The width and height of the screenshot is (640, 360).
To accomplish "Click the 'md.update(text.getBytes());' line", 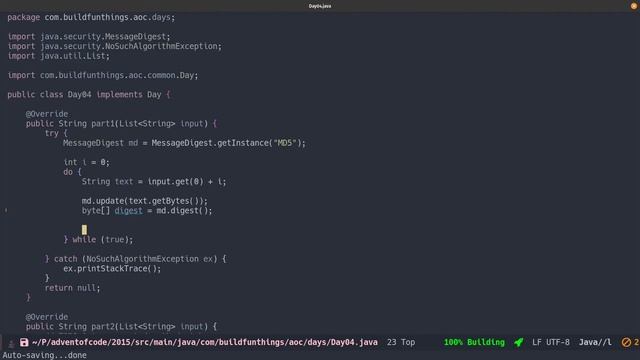I will click(x=145, y=201).
